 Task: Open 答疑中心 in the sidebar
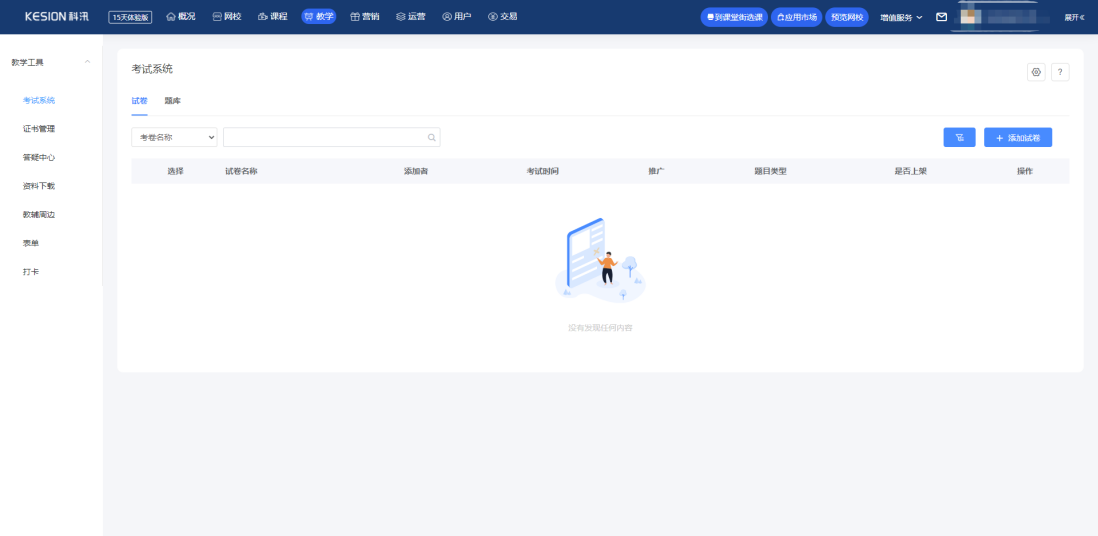pos(39,158)
